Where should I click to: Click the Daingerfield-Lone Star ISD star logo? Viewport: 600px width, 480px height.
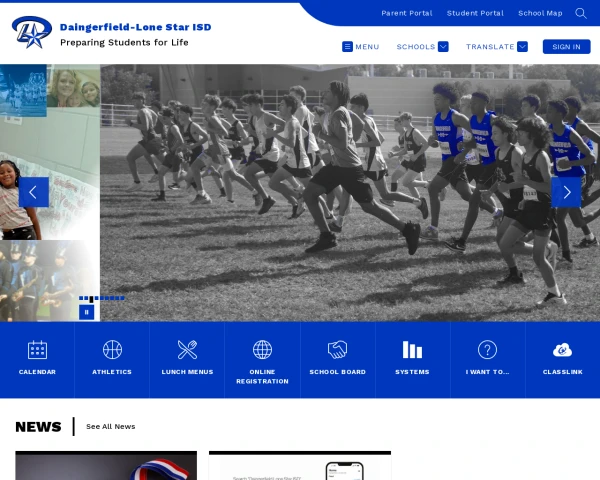click(x=32, y=32)
